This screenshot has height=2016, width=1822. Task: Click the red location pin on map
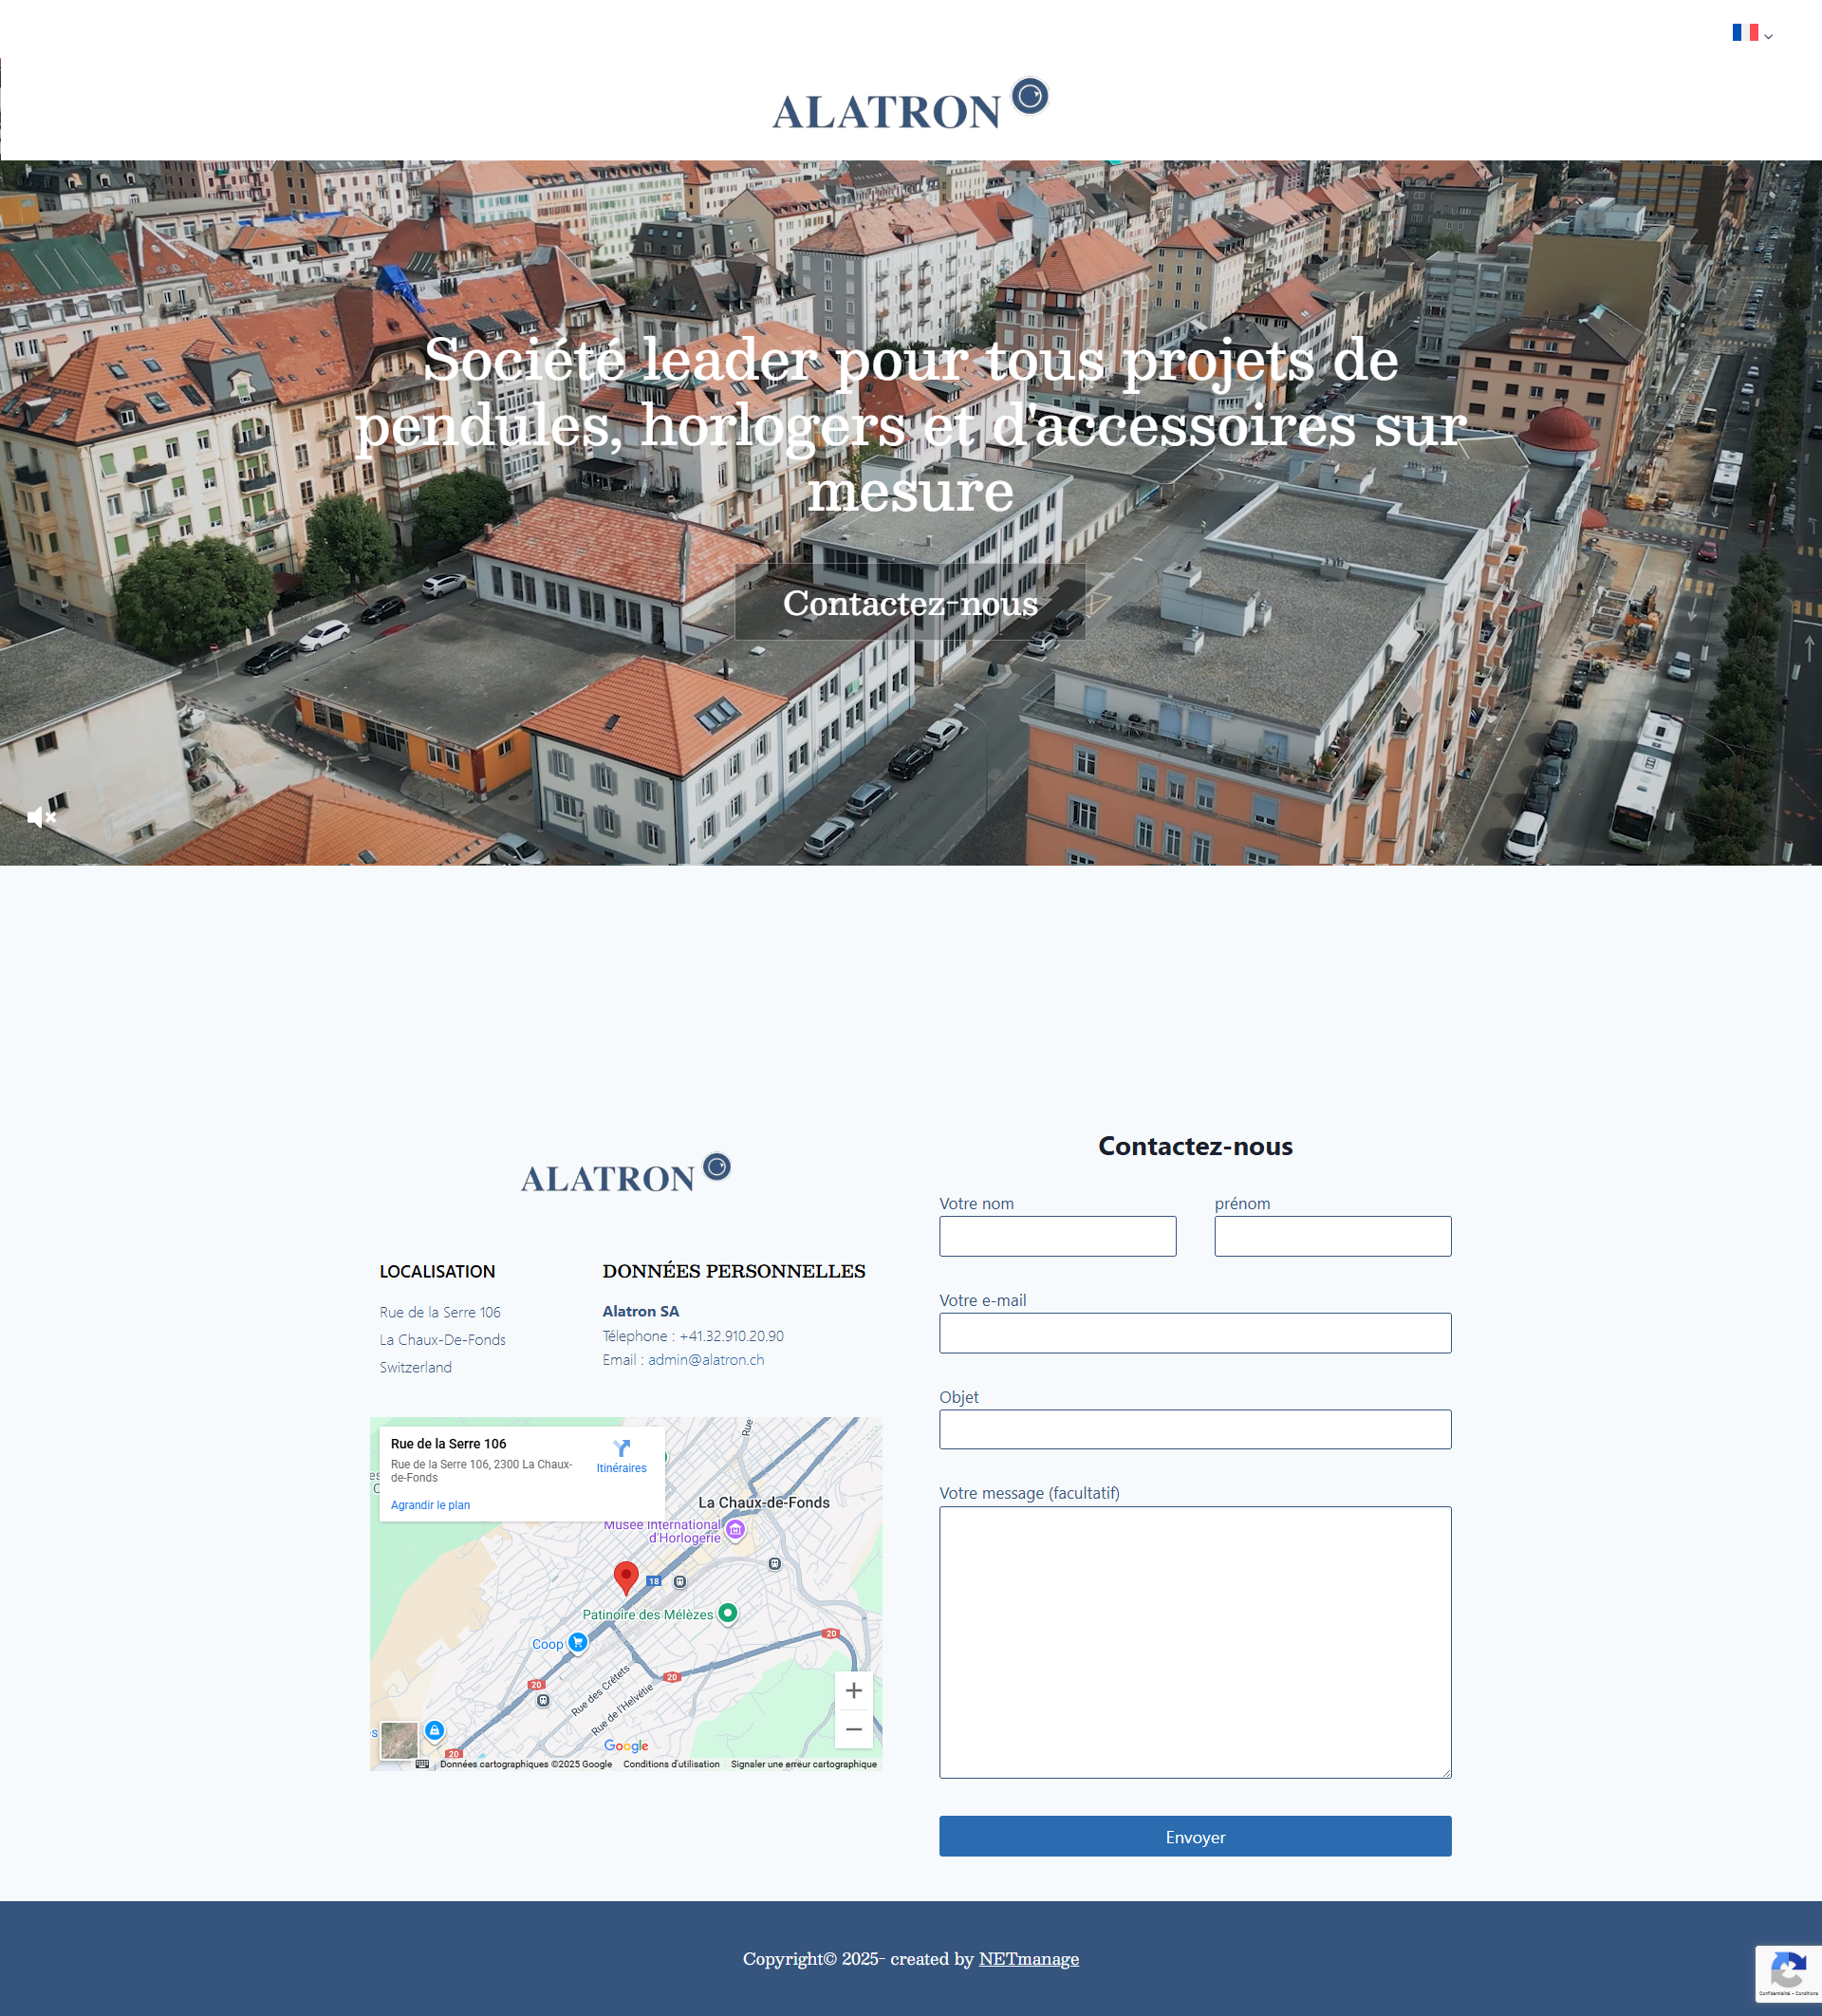pos(626,1577)
